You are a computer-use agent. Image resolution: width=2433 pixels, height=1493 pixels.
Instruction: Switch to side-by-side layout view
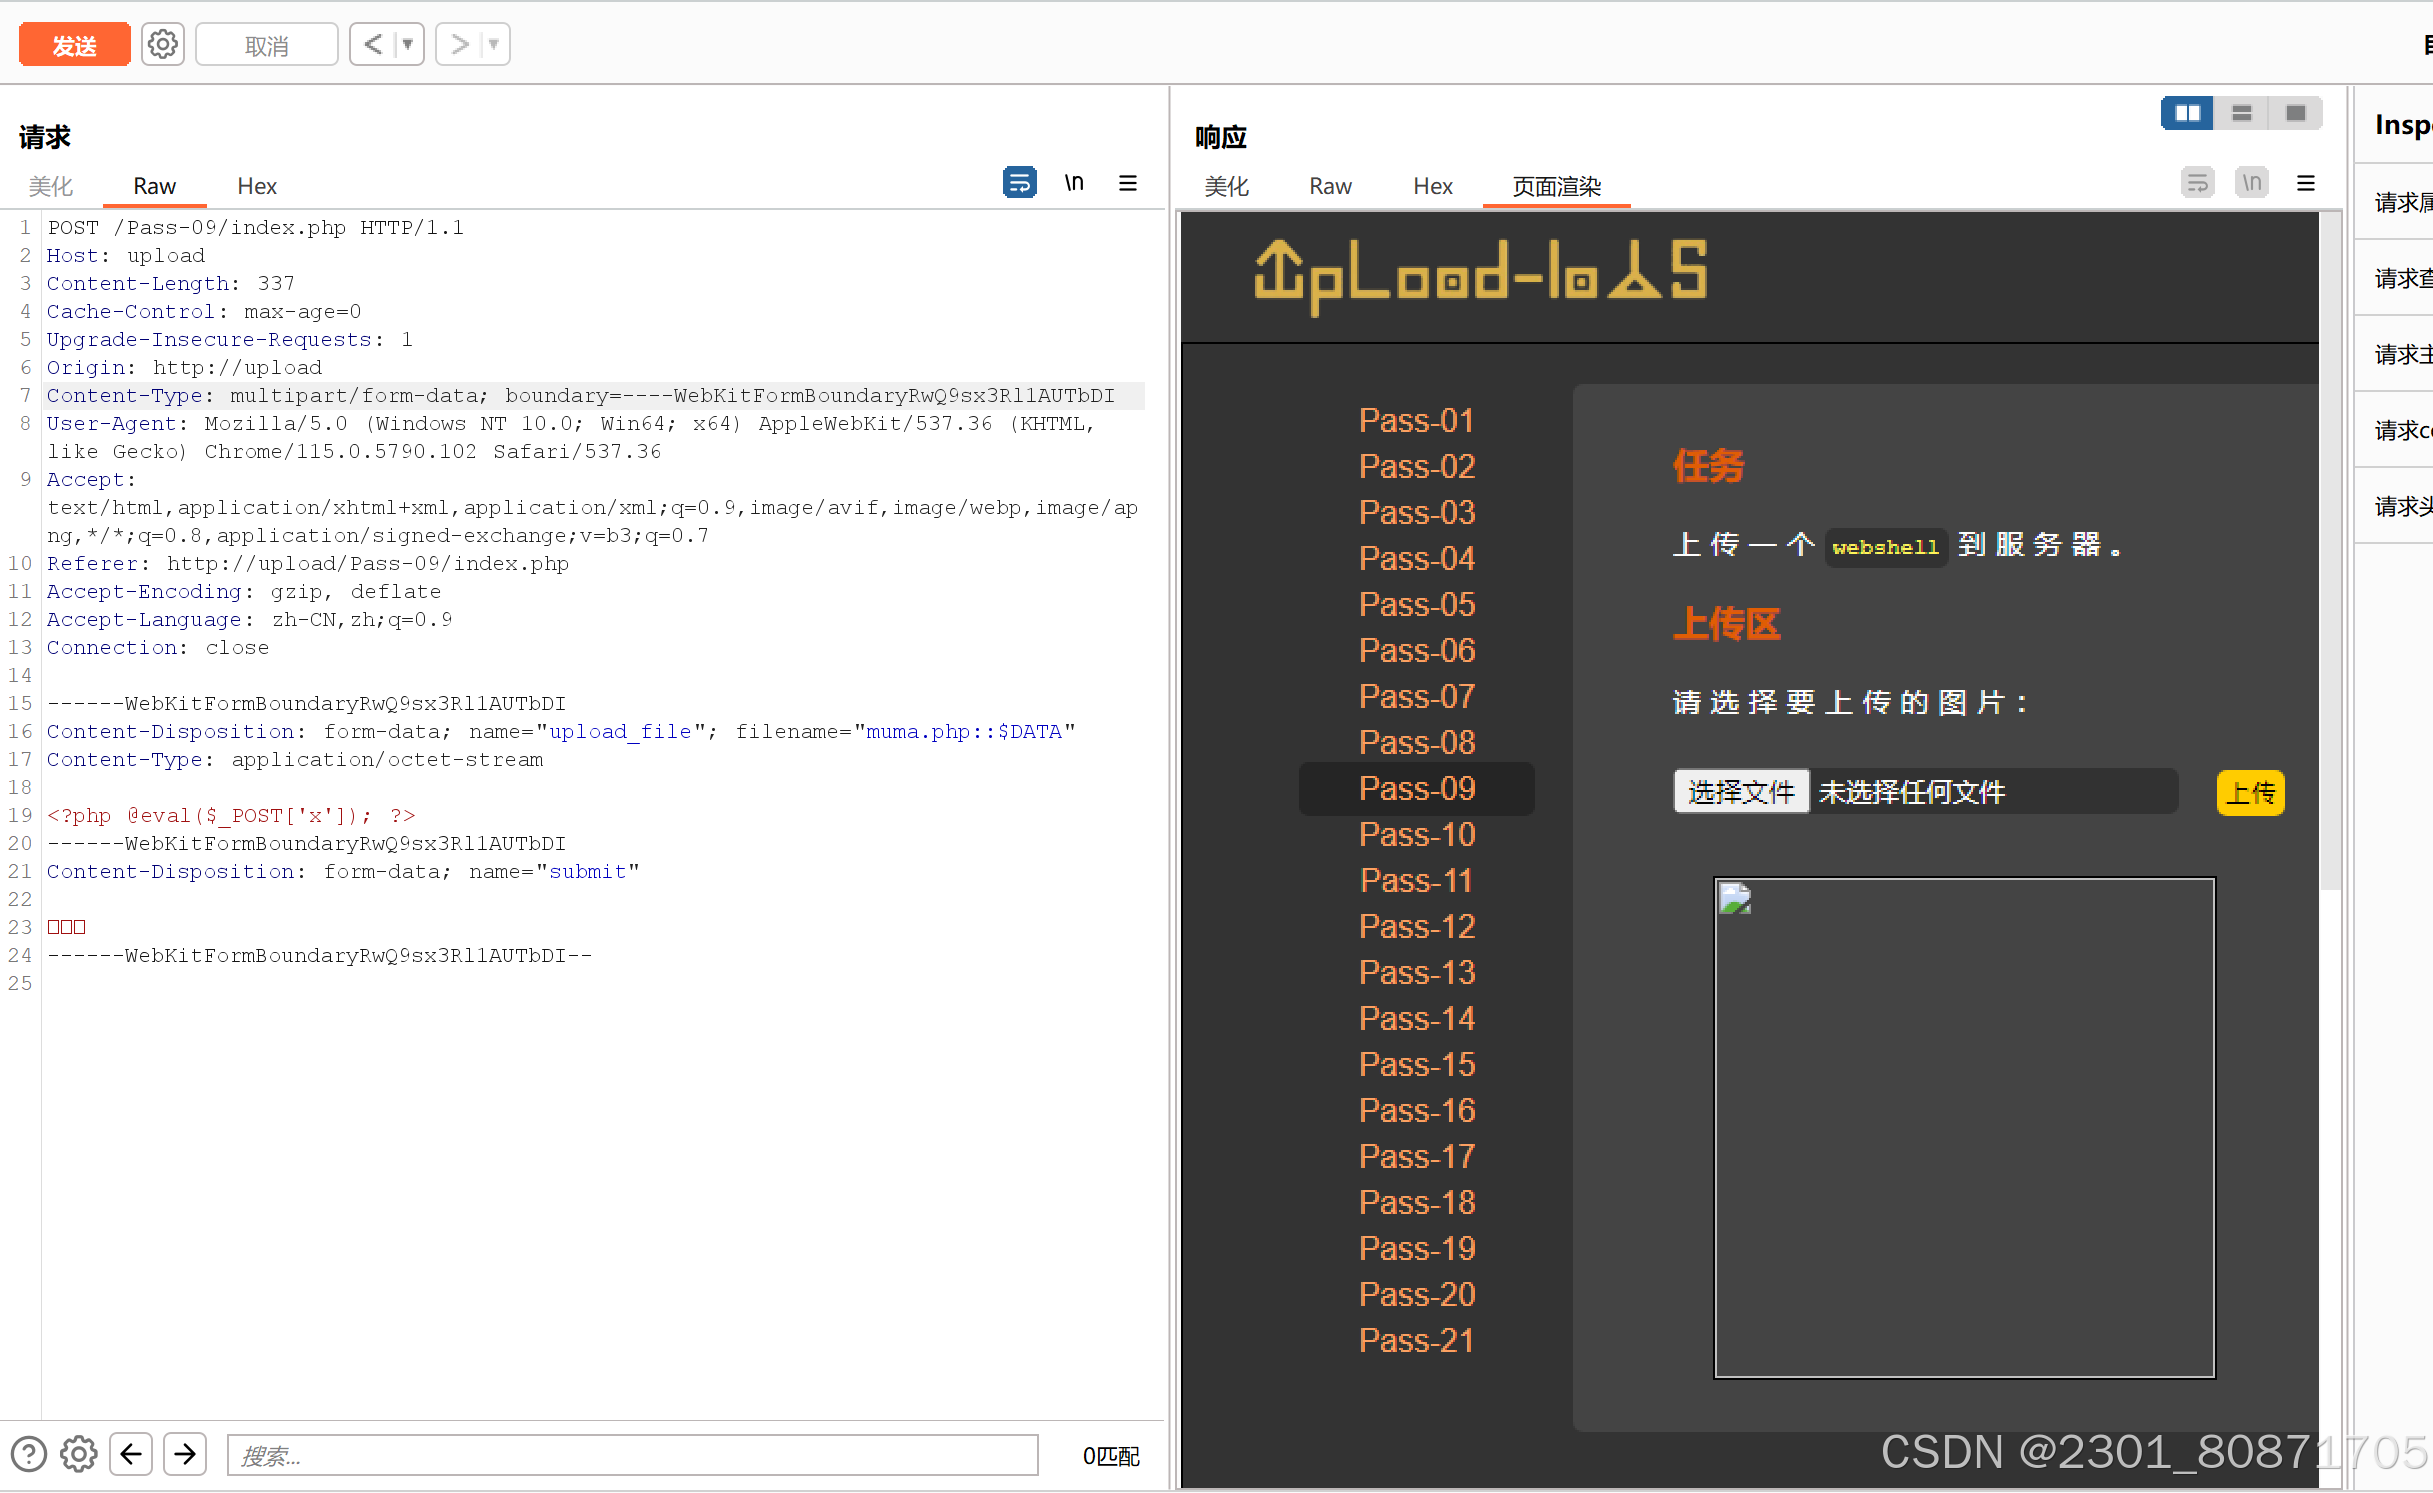[2187, 113]
